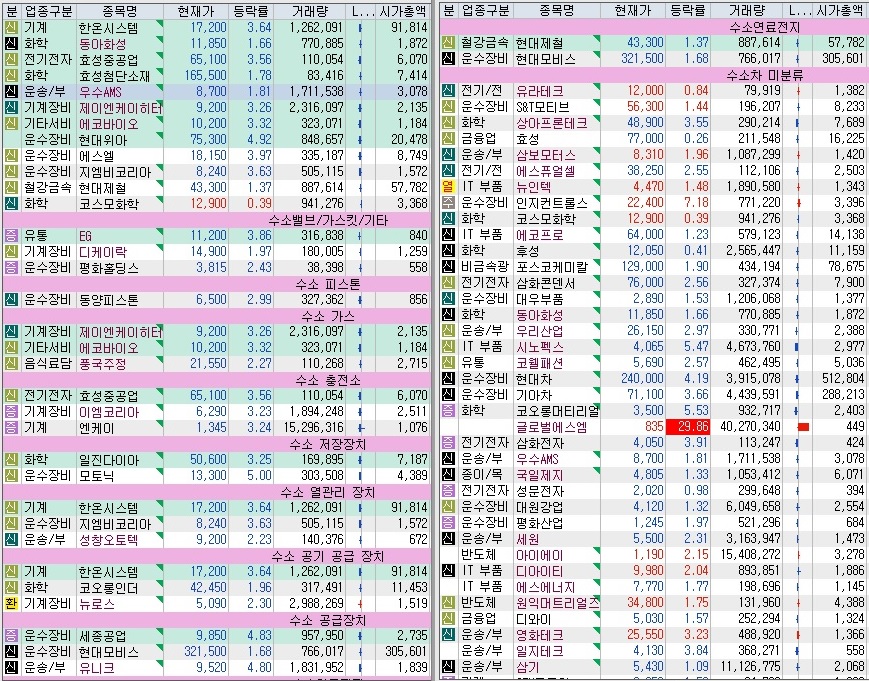This screenshot has width=869, height=681.
Task: Click the 증 badge in the EG row
Action: click(x=11, y=235)
